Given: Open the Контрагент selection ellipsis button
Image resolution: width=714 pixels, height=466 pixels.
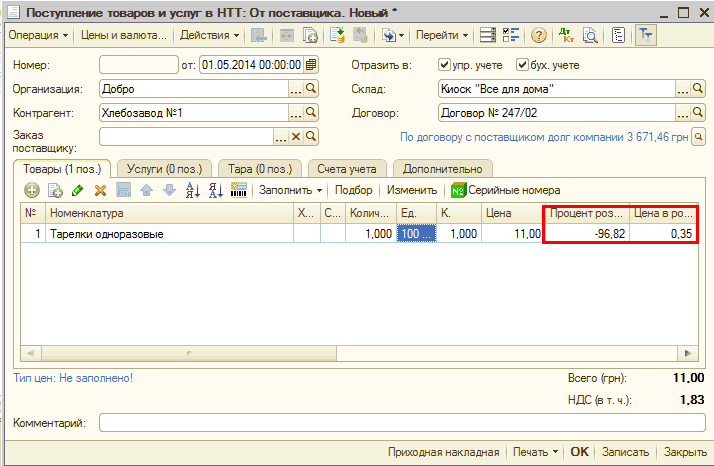Looking at the screenshot, I should click(296, 112).
